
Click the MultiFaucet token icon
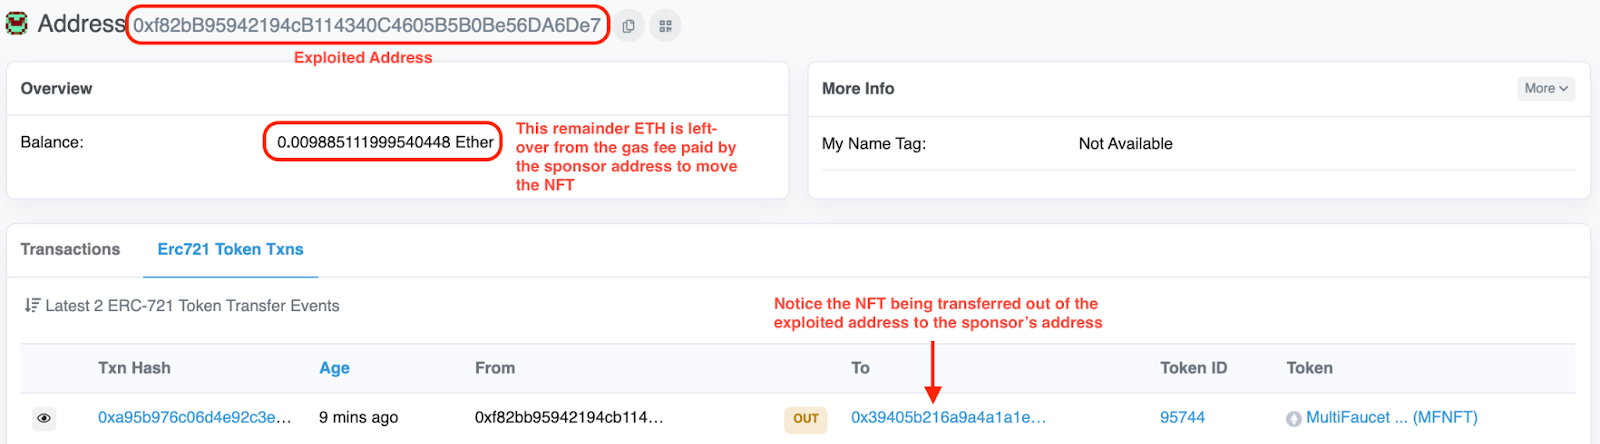tap(1293, 419)
